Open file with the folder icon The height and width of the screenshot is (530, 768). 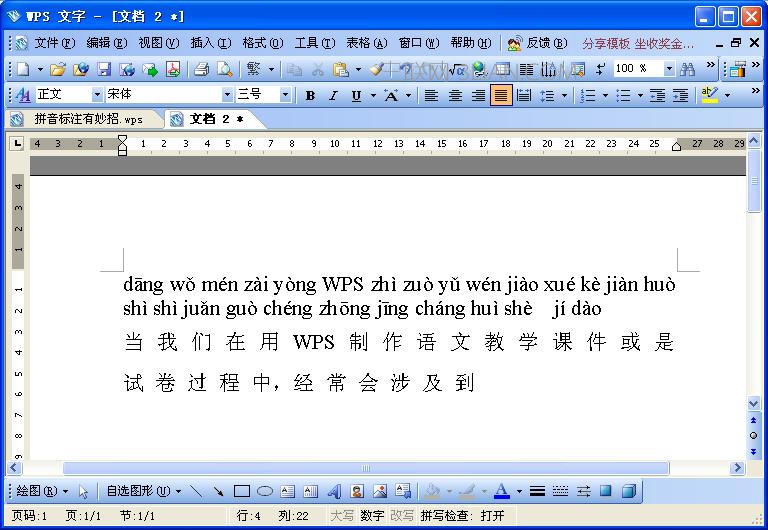pyautogui.click(x=57, y=70)
